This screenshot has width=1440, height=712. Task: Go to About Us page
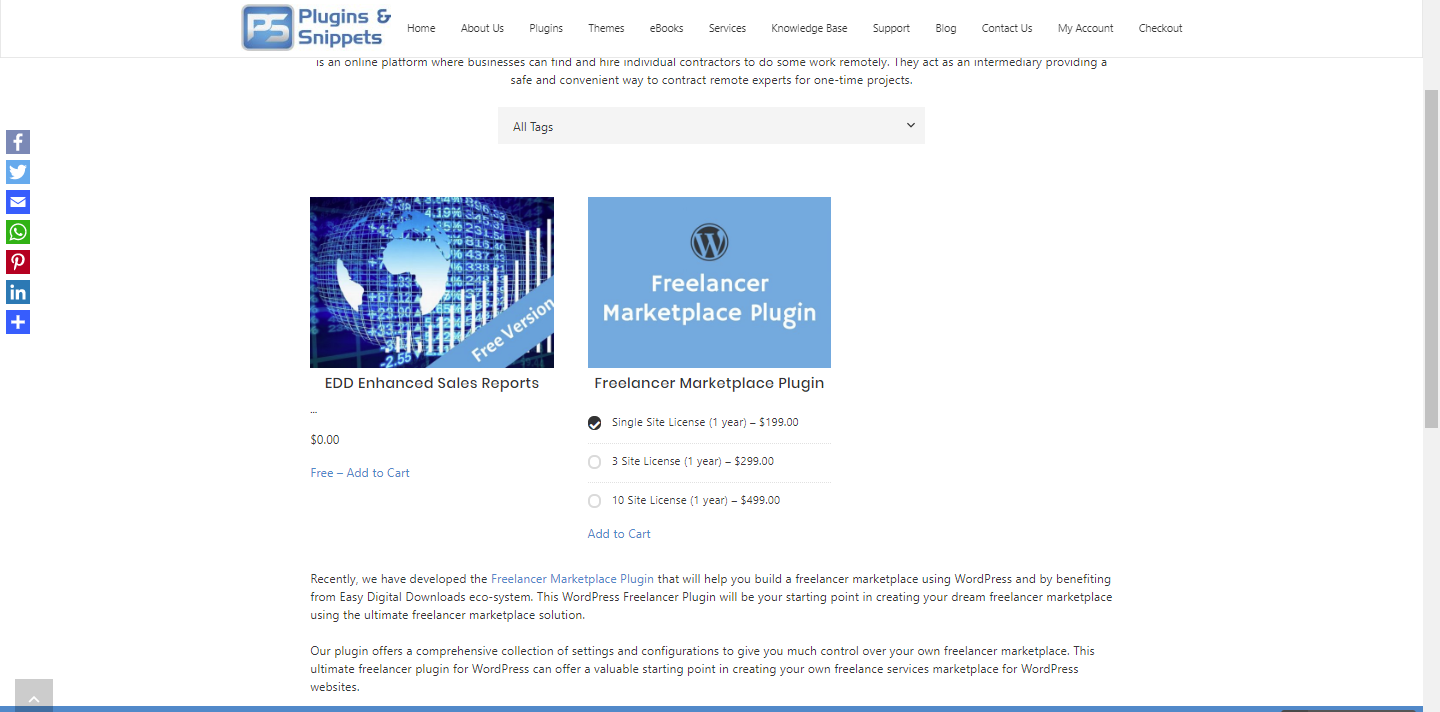click(482, 28)
